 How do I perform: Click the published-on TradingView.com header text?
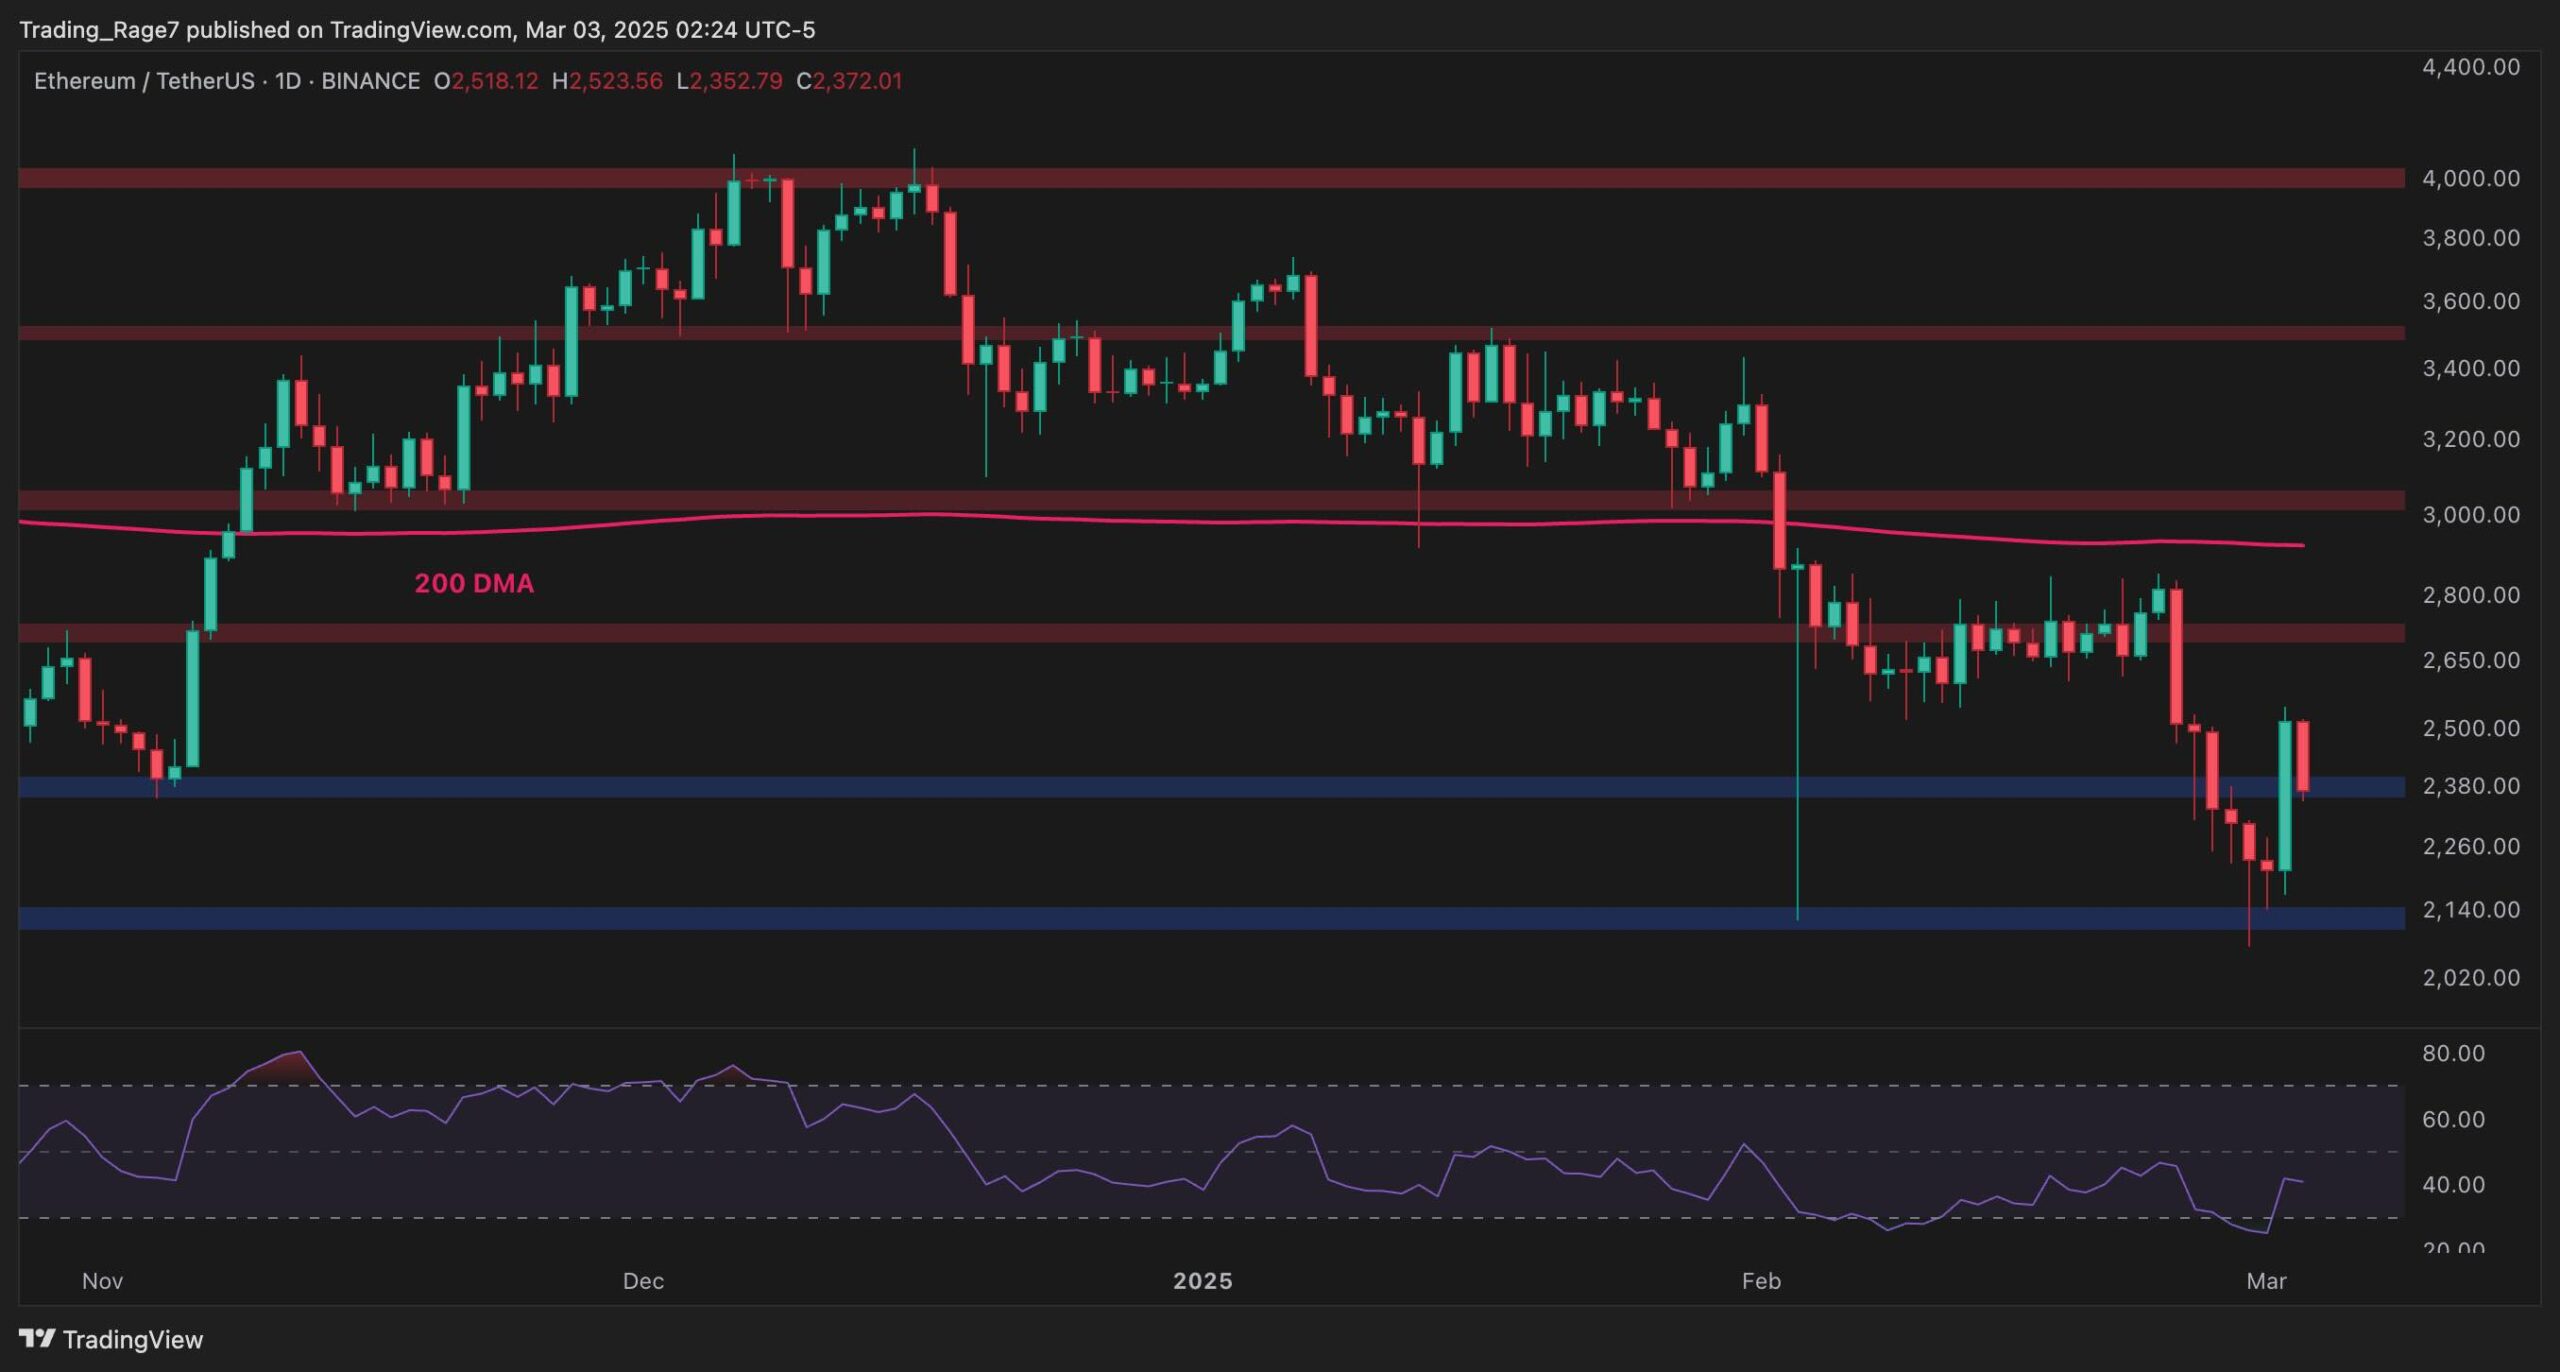pyautogui.click(x=417, y=30)
